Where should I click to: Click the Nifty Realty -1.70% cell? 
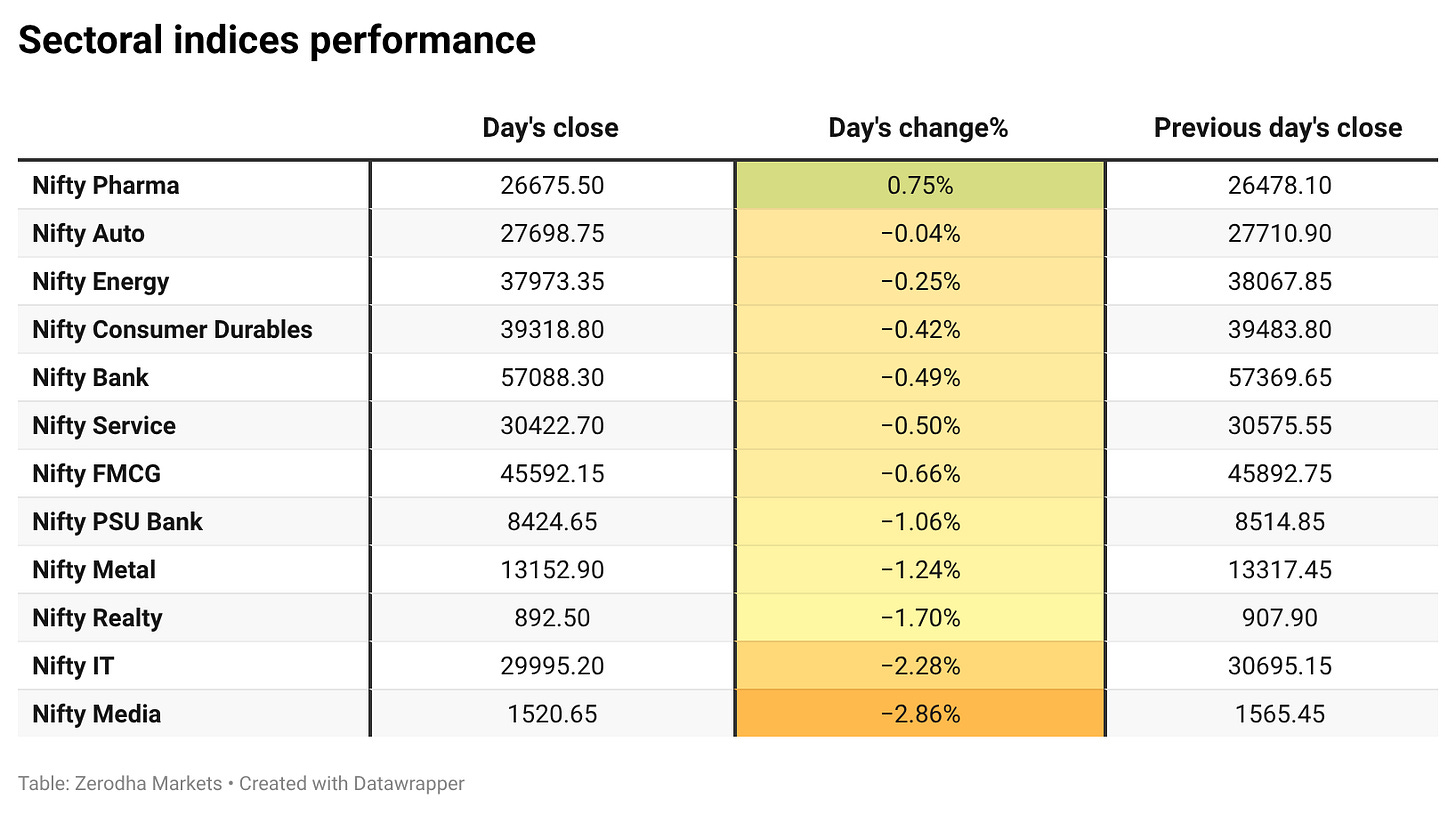pyautogui.click(x=920, y=617)
